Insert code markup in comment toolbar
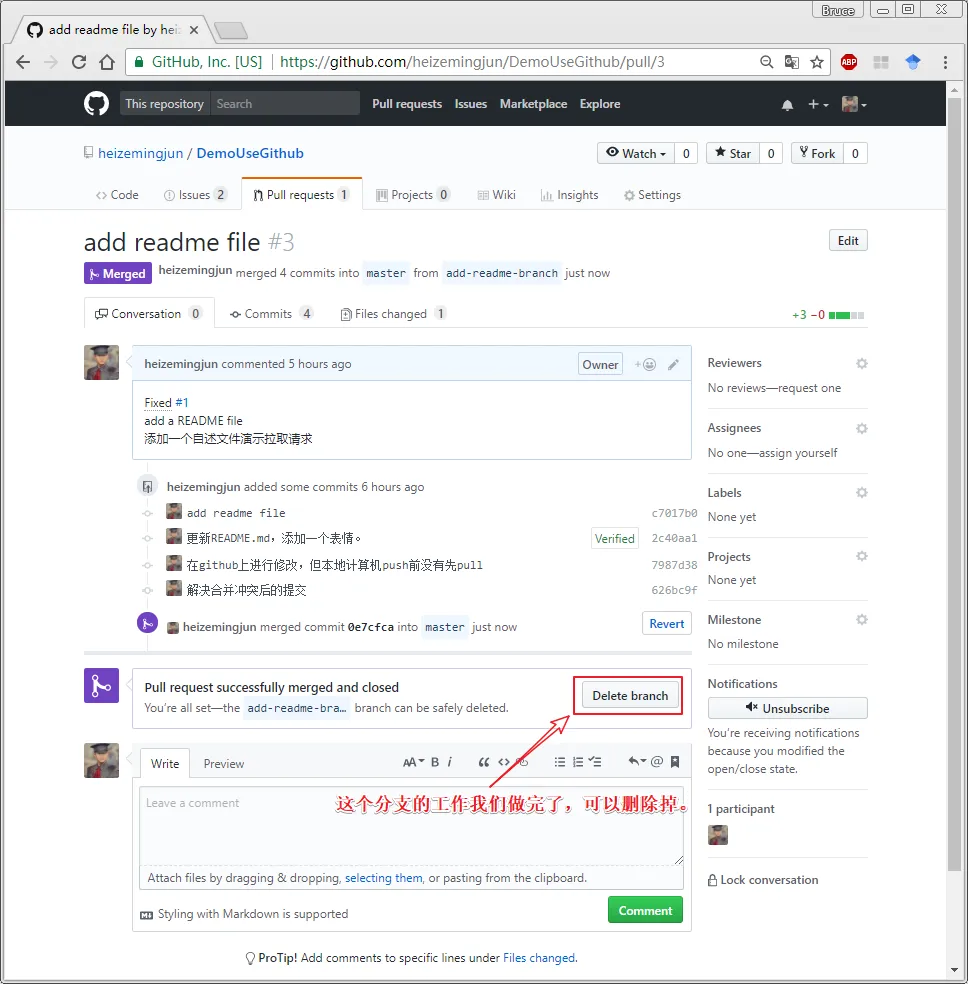This screenshot has width=968, height=984. pyautogui.click(x=504, y=762)
